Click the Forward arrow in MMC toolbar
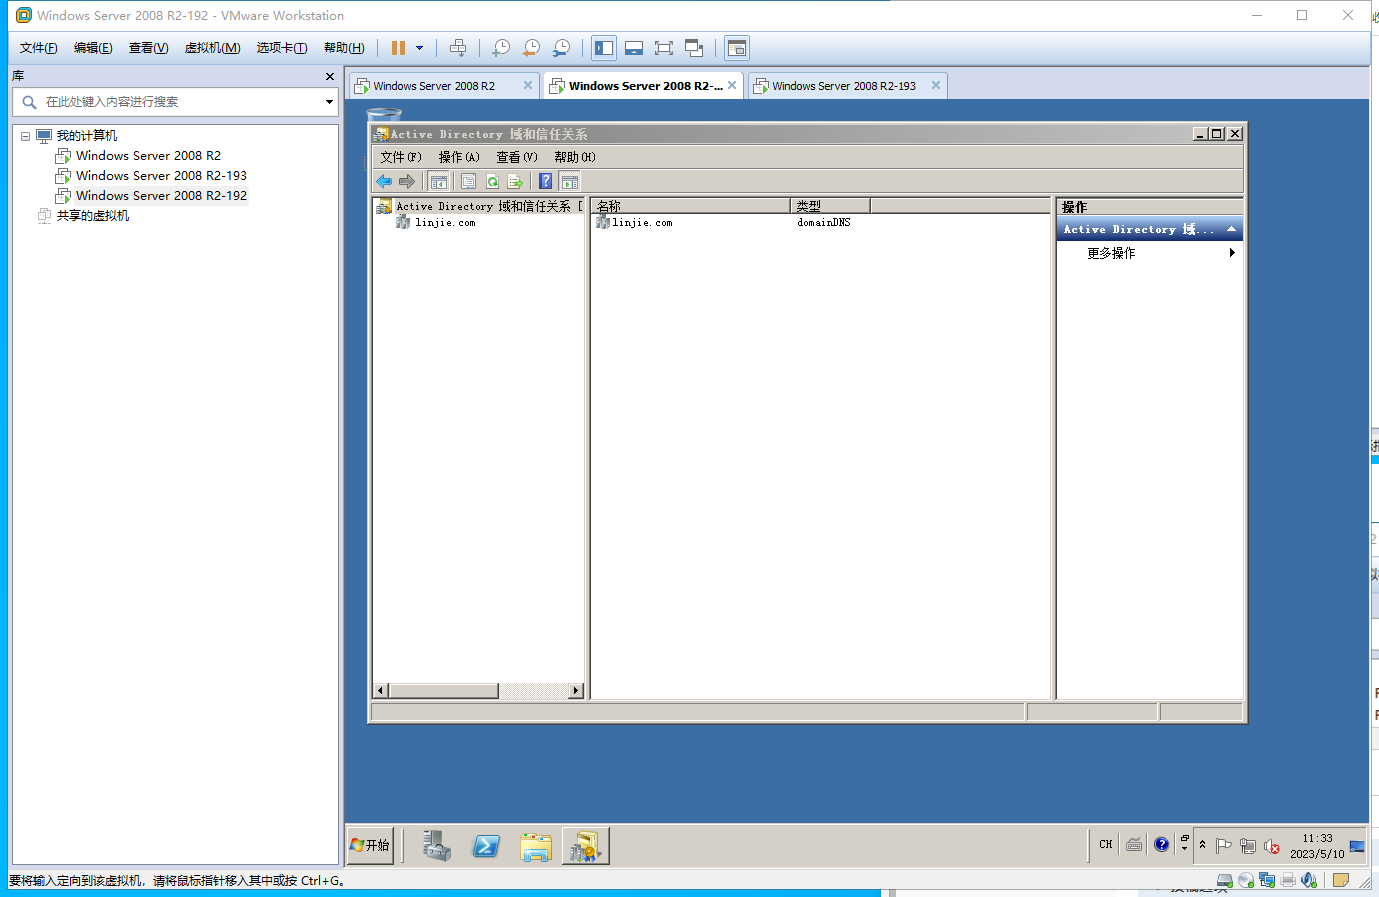The width and height of the screenshot is (1379, 897). (x=407, y=181)
